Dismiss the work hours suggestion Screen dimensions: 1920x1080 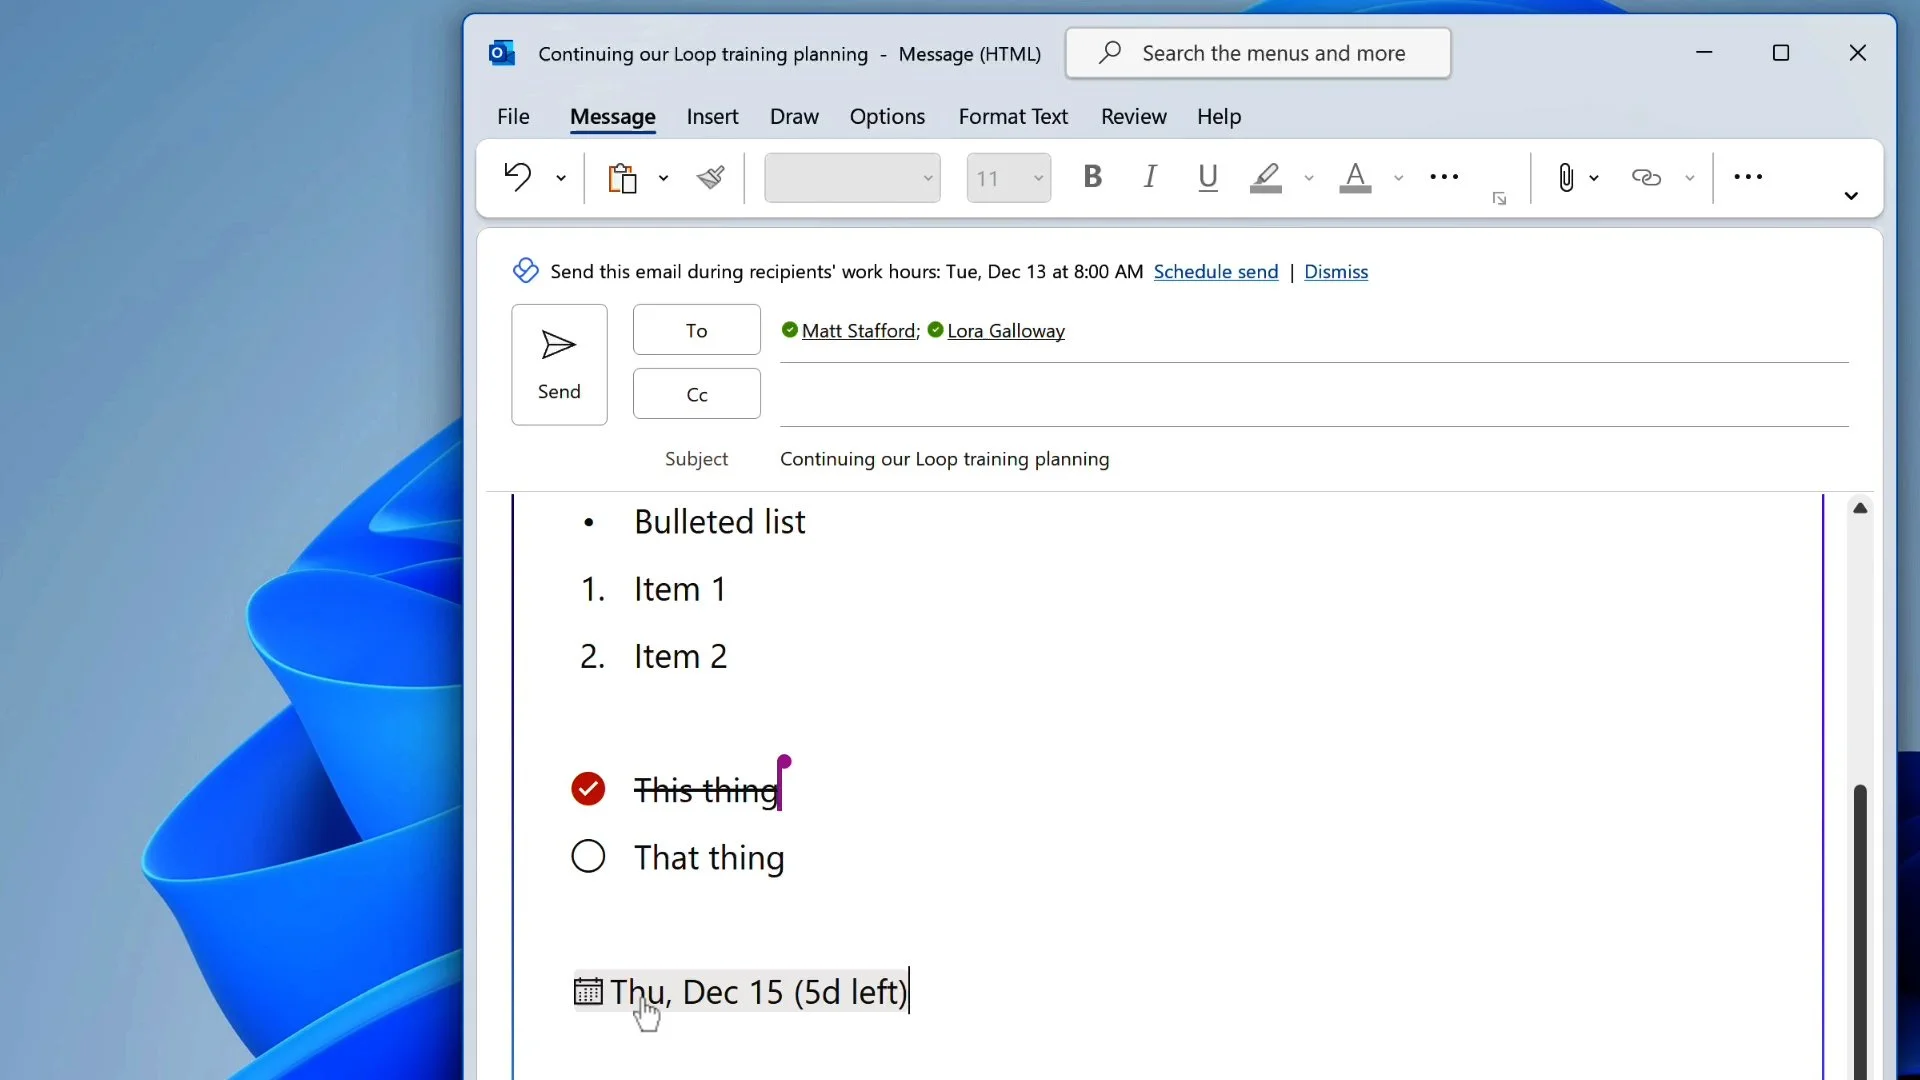point(1335,272)
